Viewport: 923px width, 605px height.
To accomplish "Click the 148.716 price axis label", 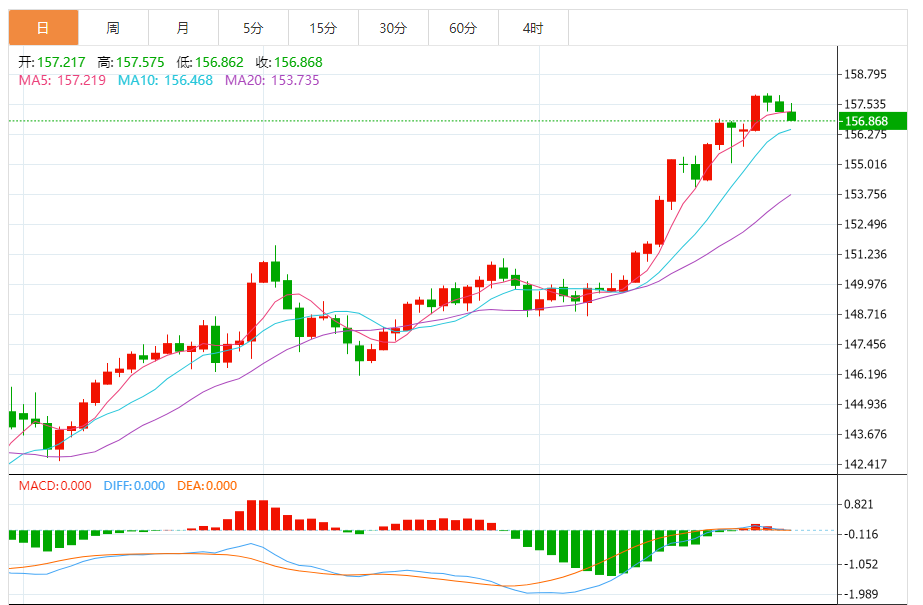I will (865, 314).
